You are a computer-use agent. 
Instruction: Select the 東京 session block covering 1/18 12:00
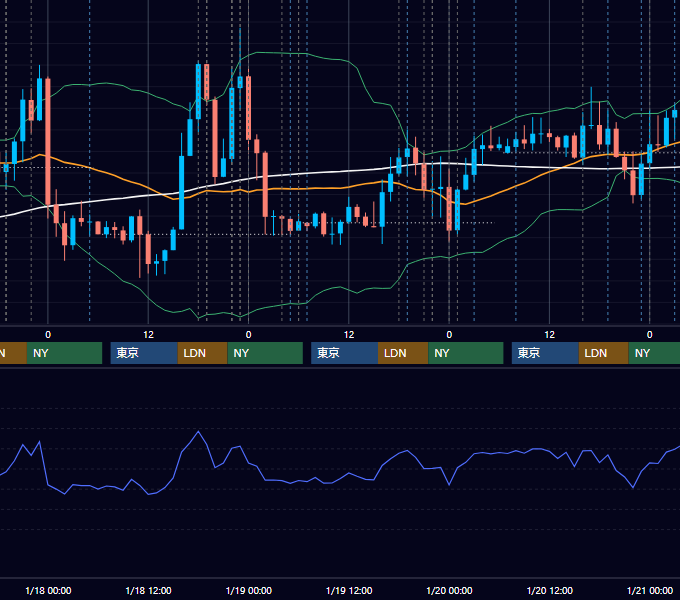(x=144, y=353)
